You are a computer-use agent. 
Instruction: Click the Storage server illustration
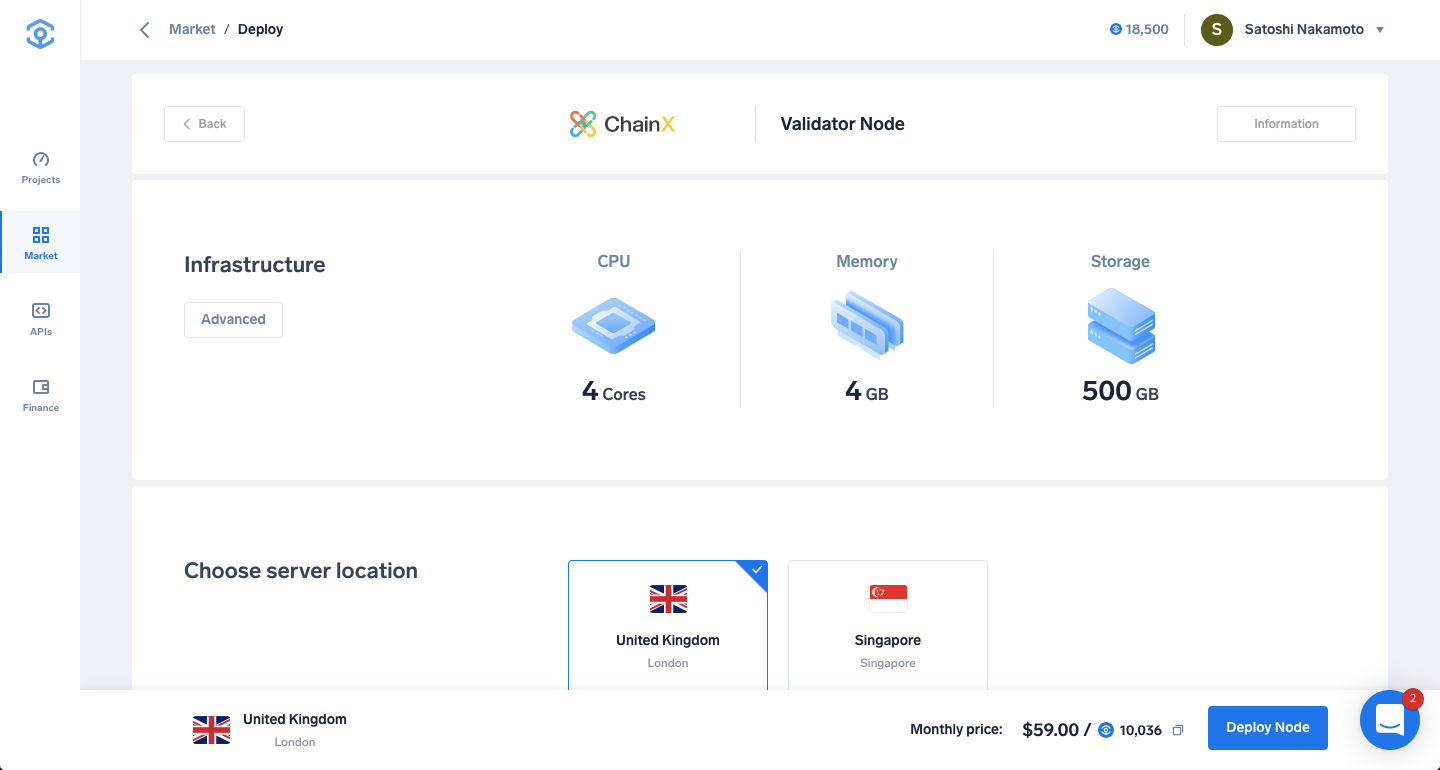(x=1121, y=326)
